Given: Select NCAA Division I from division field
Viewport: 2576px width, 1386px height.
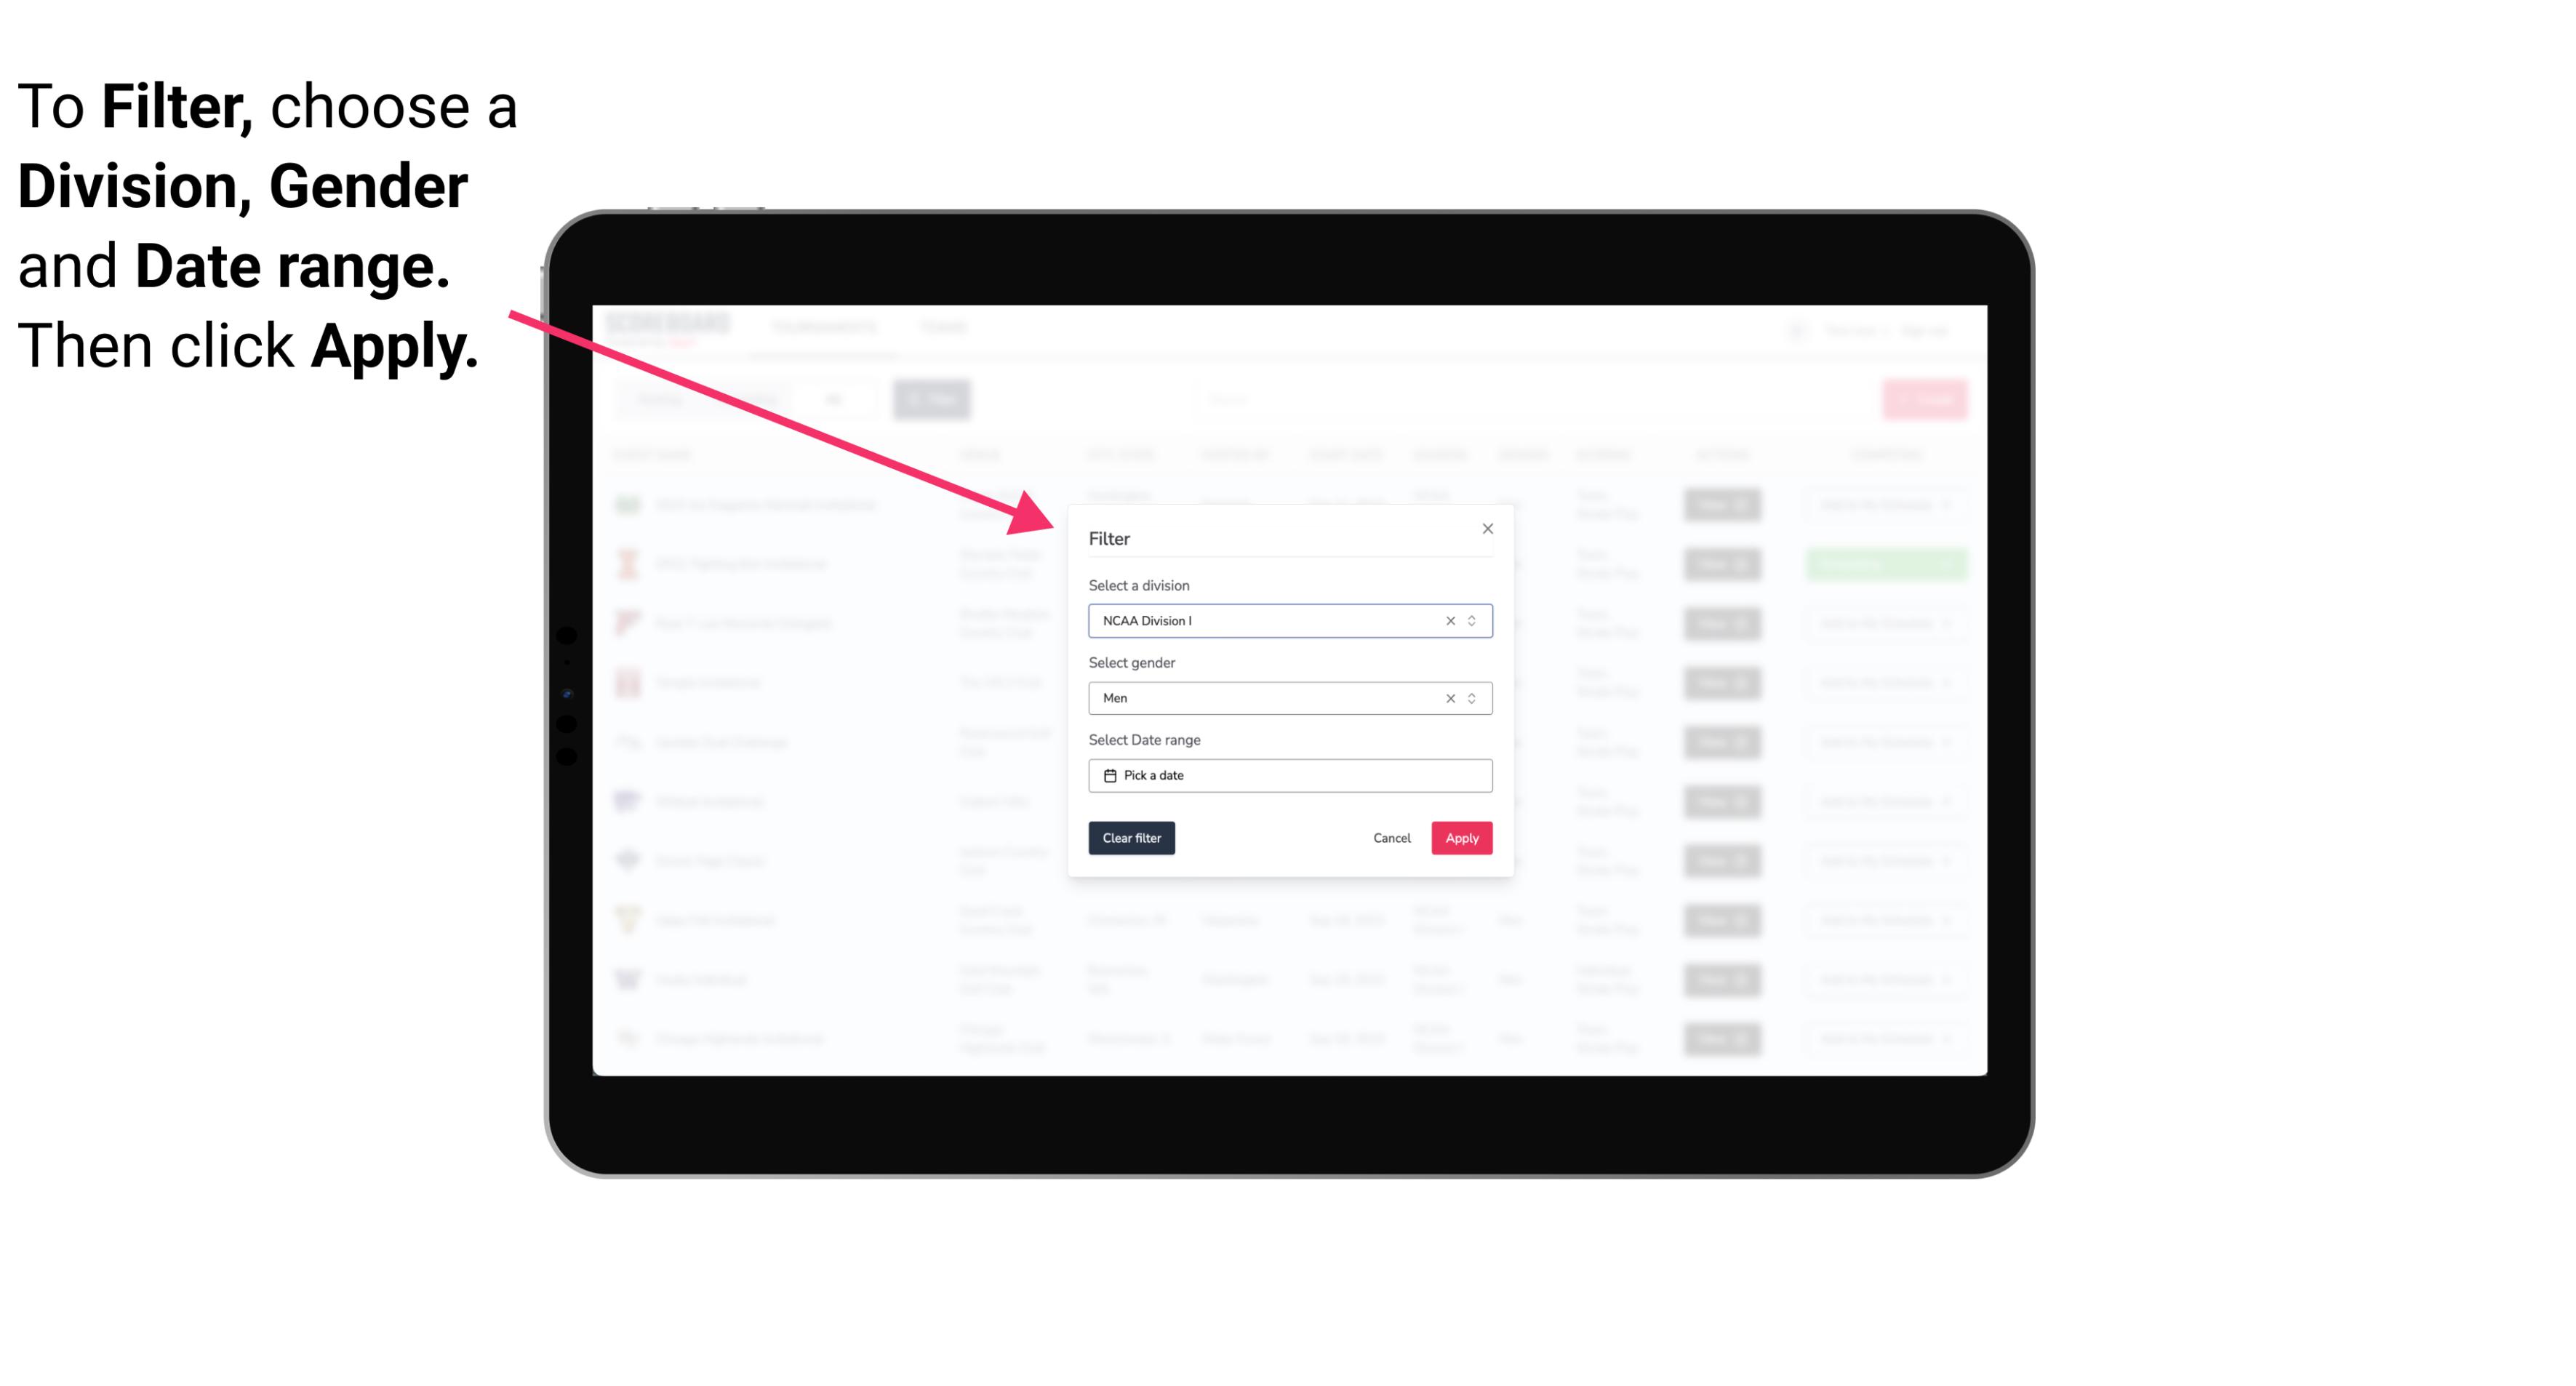Looking at the screenshot, I should pos(1287,621).
